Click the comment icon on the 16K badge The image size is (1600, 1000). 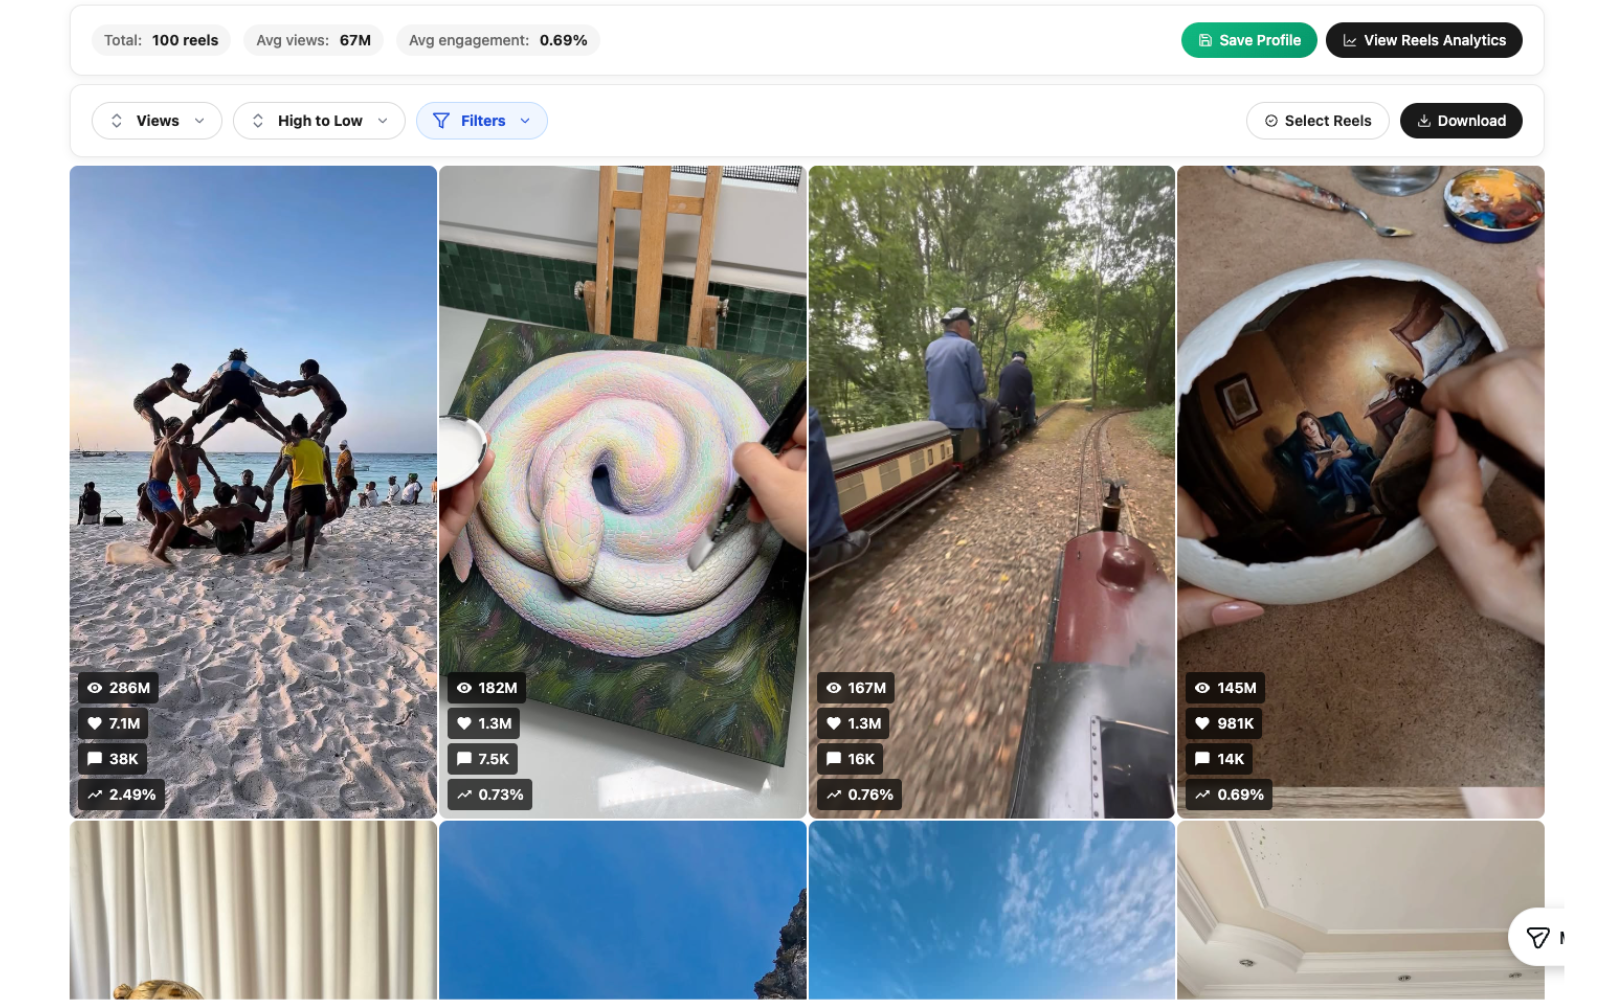click(x=834, y=759)
